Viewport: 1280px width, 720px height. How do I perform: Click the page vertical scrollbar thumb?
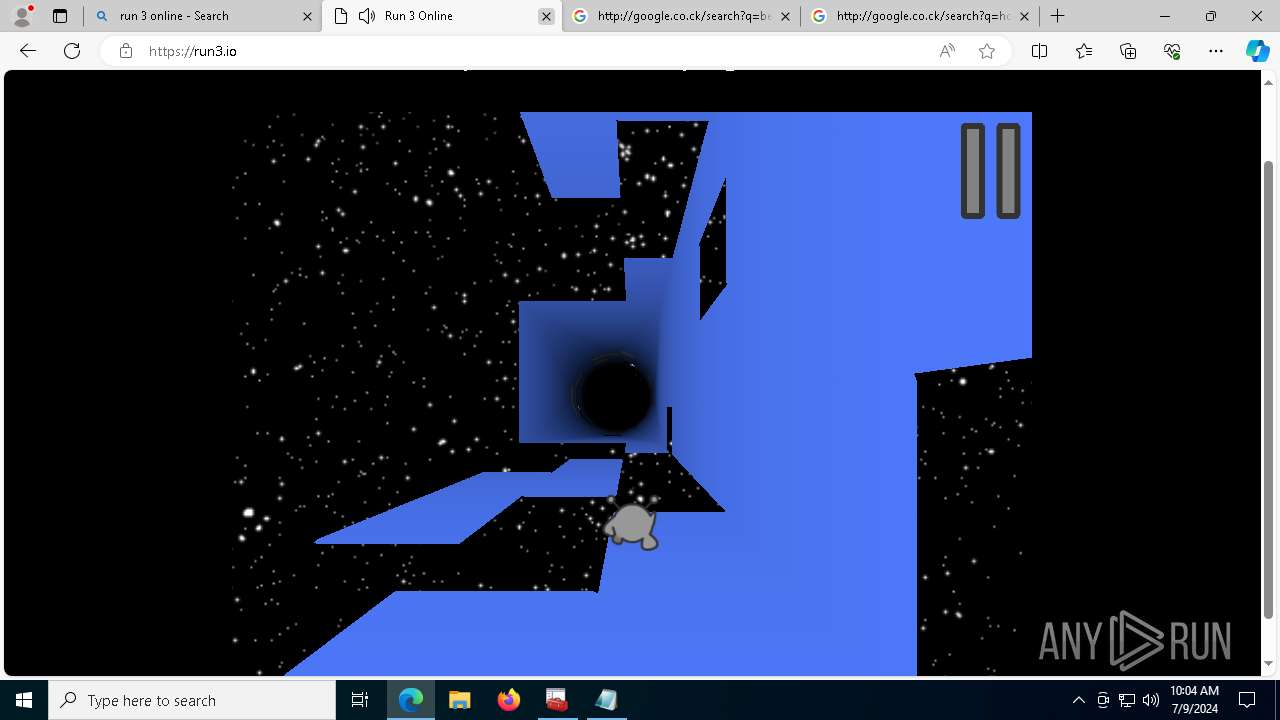click(x=1269, y=388)
